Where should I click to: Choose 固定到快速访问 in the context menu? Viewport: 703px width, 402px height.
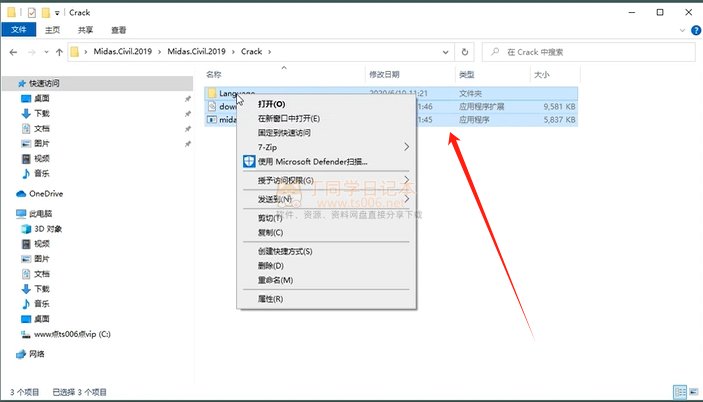326,133
